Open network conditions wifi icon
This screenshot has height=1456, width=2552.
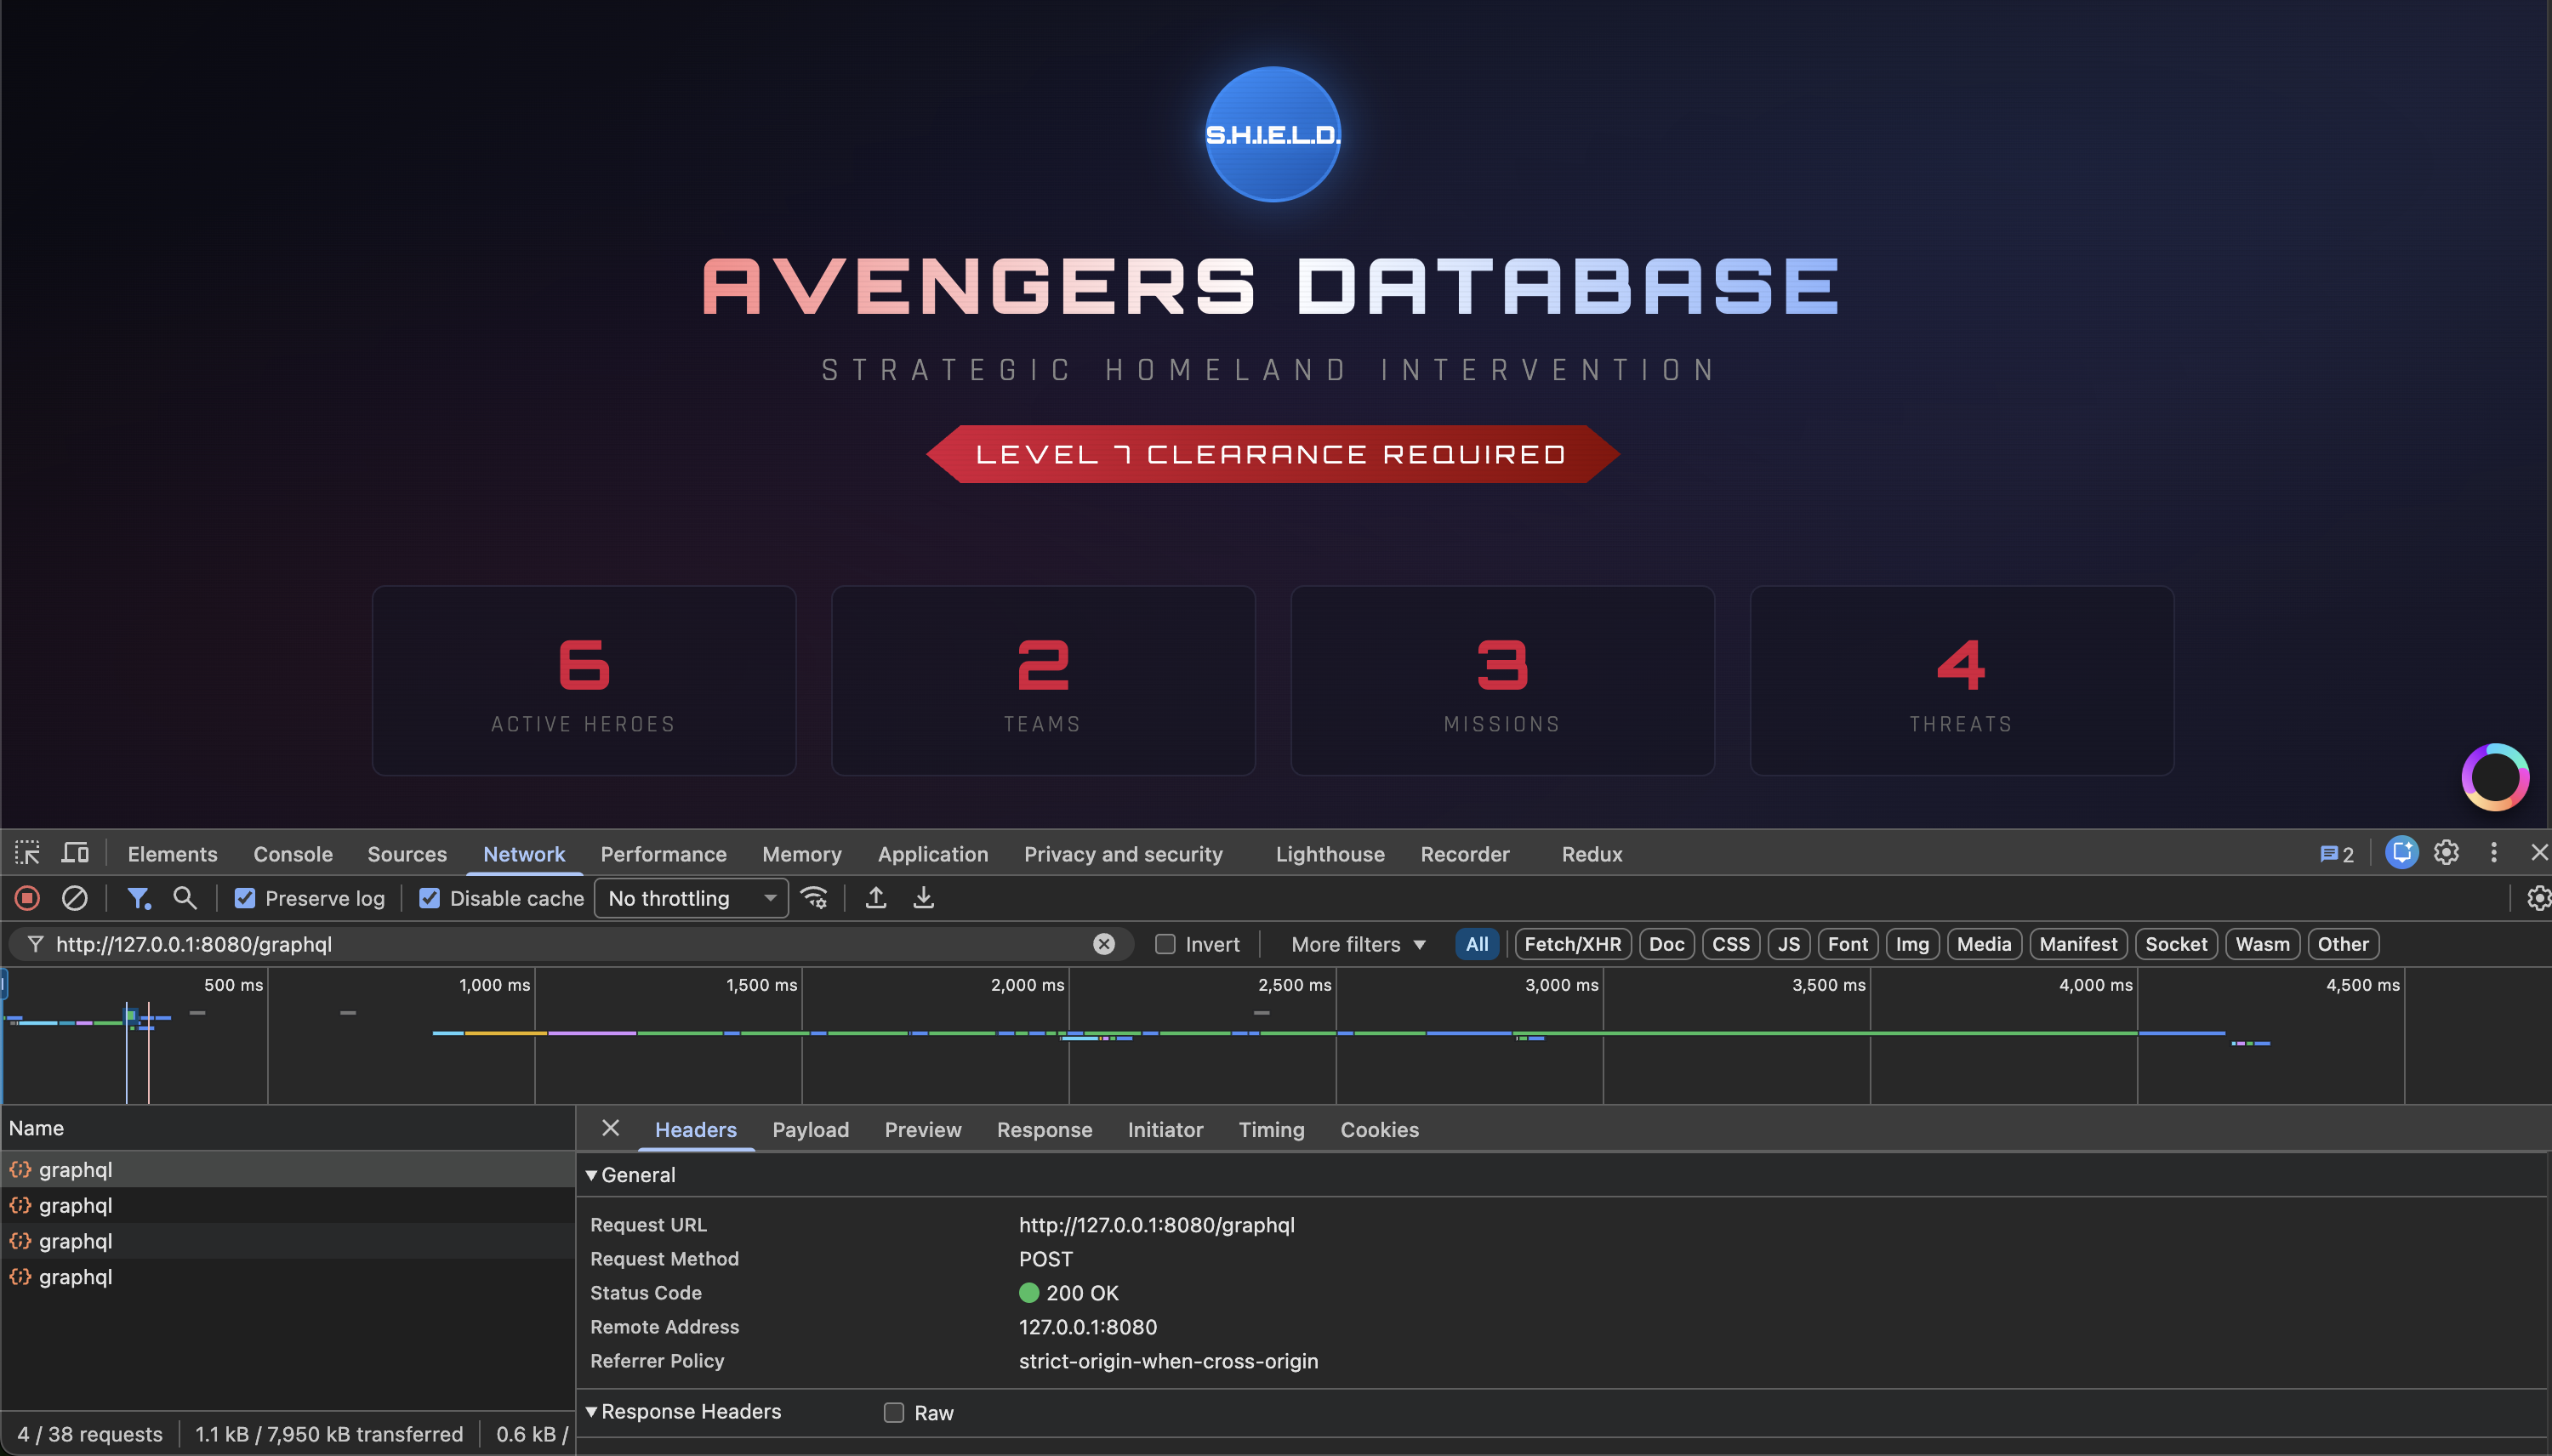[x=815, y=898]
